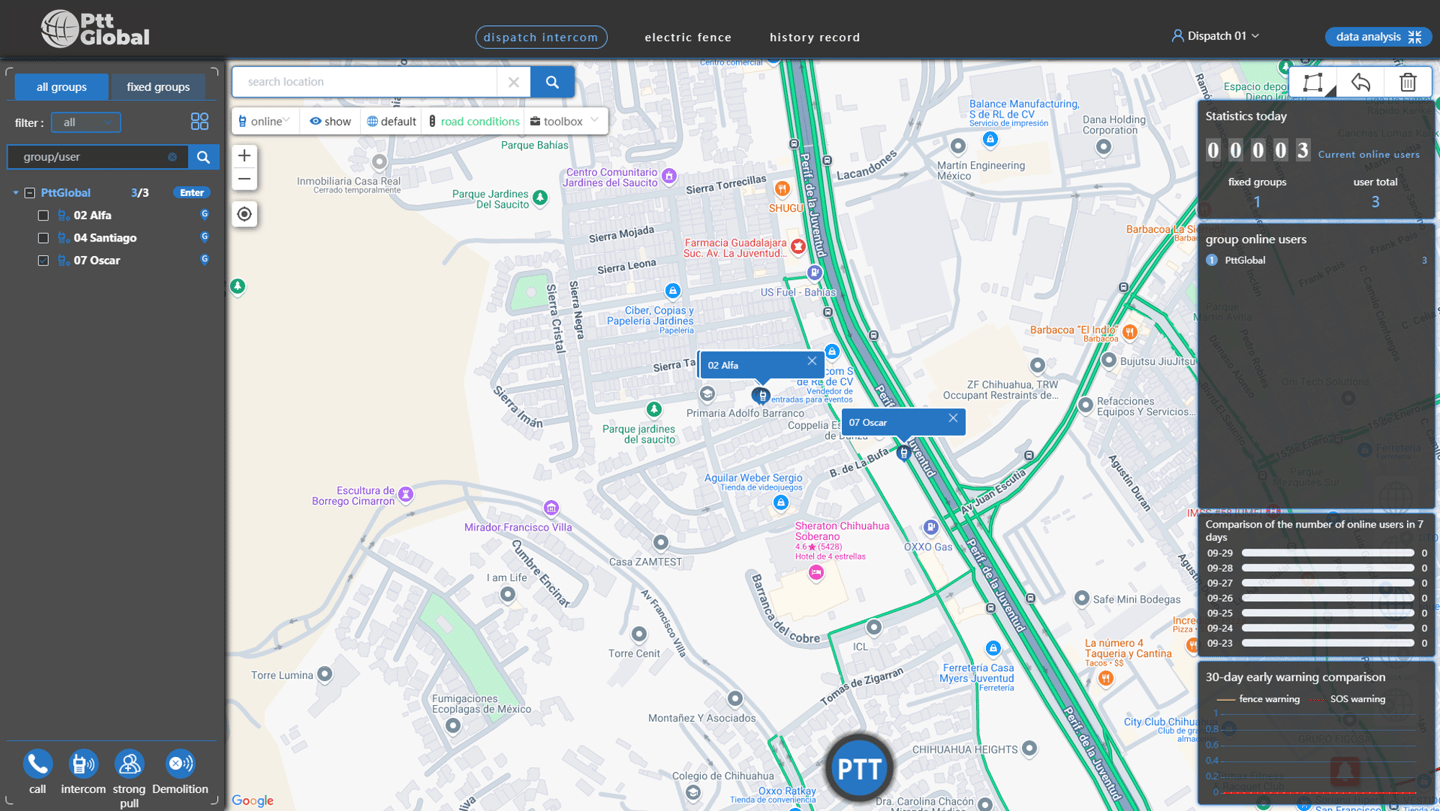
Task: Switch to the electric fence tab
Action: tap(688, 37)
